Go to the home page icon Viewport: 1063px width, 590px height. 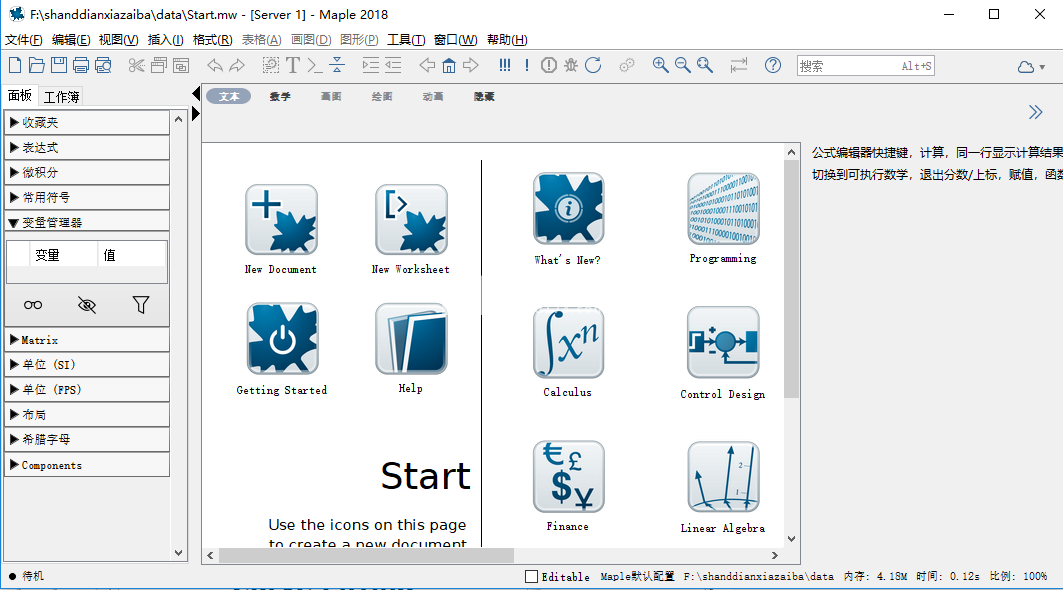(449, 65)
